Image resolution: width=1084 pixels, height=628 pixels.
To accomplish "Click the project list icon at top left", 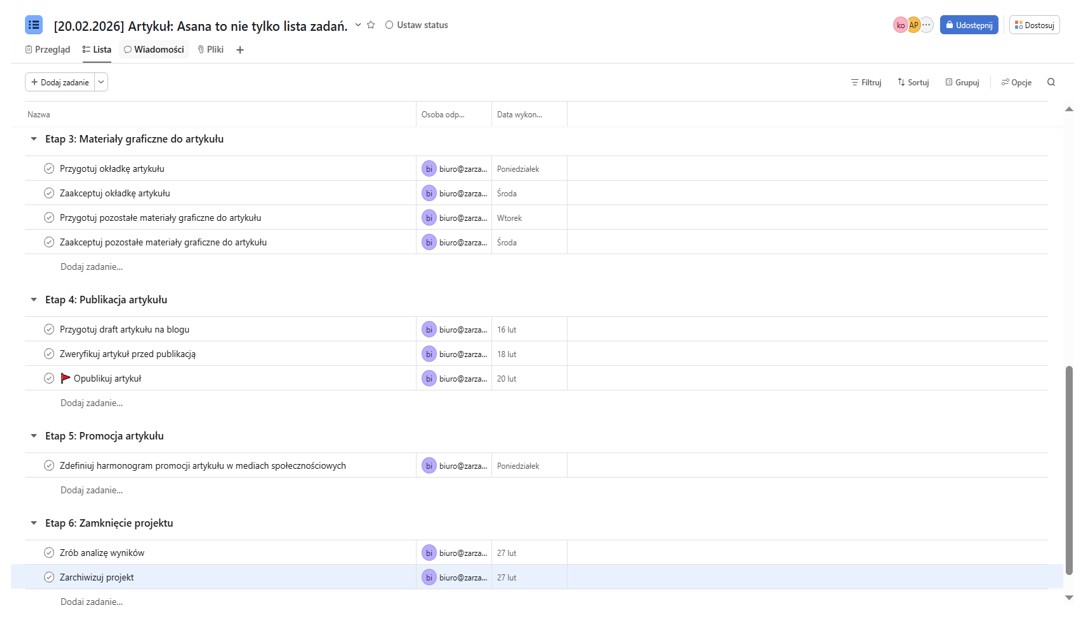I will [x=34, y=25].
